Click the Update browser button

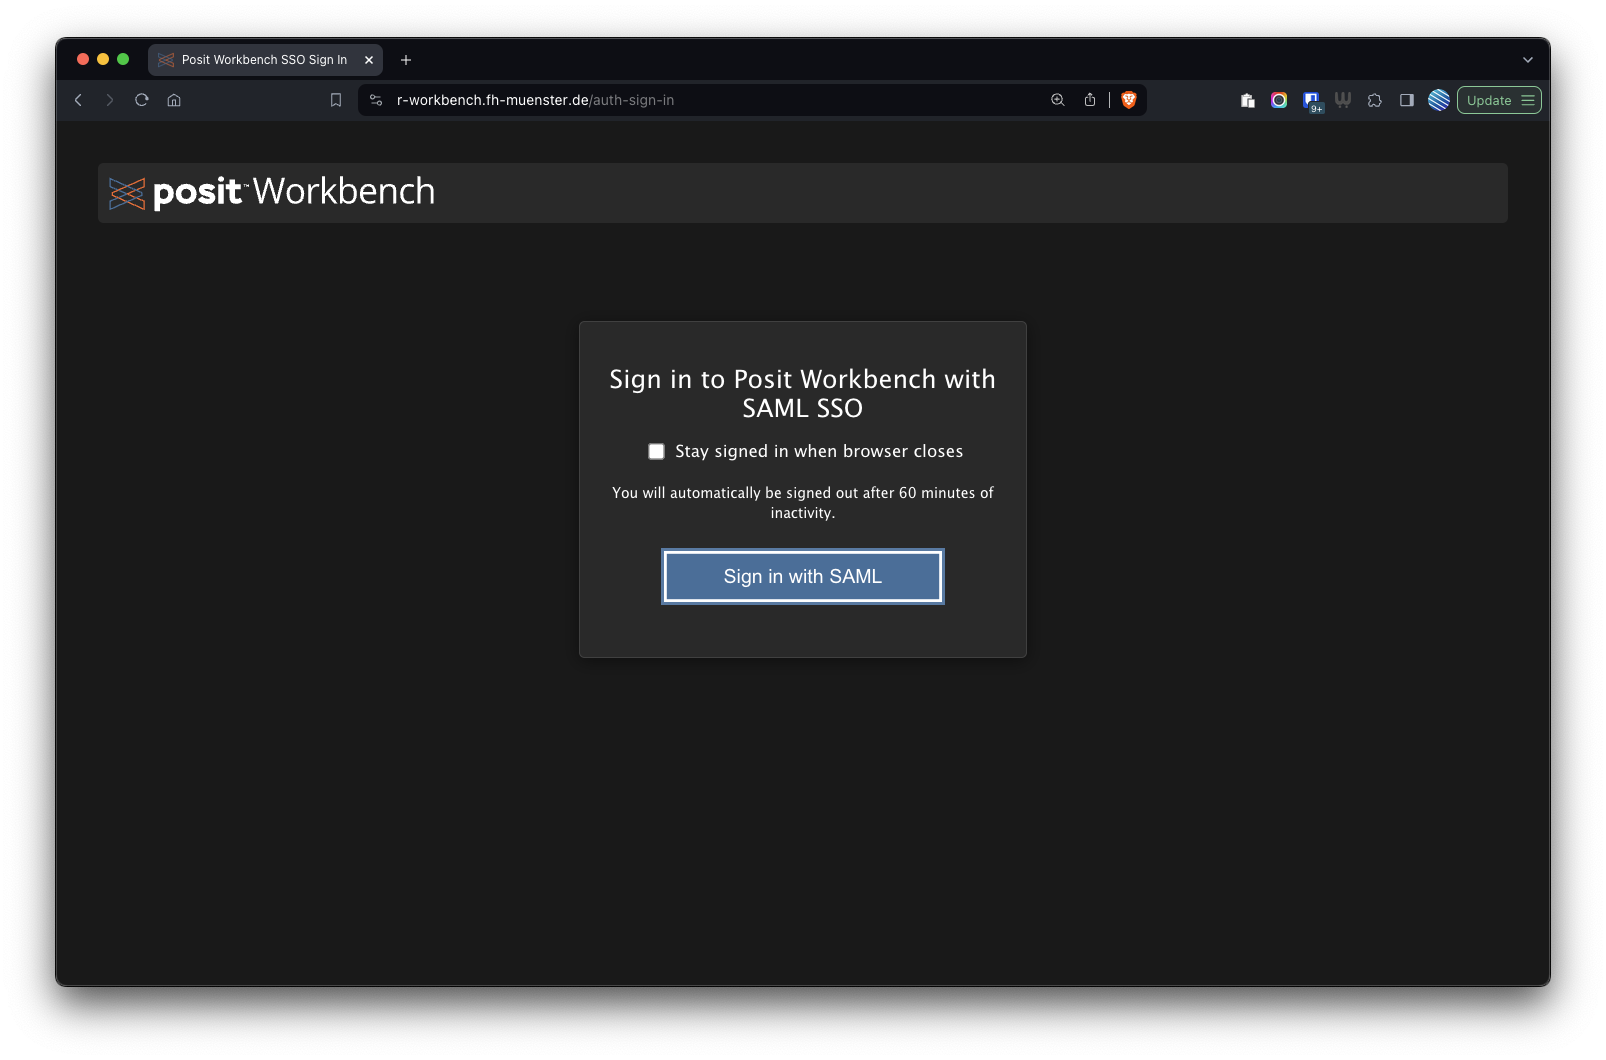(x=1488, y=100)
